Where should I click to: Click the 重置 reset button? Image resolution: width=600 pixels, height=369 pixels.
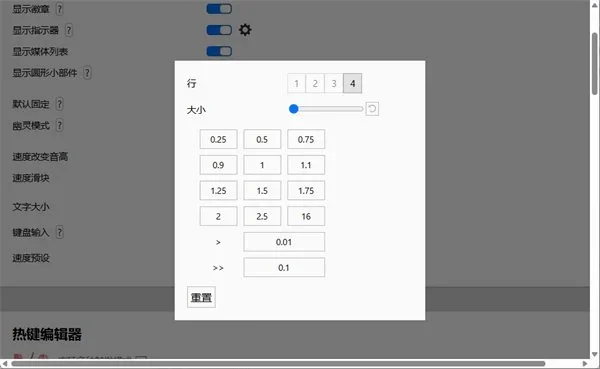[201, 297]
